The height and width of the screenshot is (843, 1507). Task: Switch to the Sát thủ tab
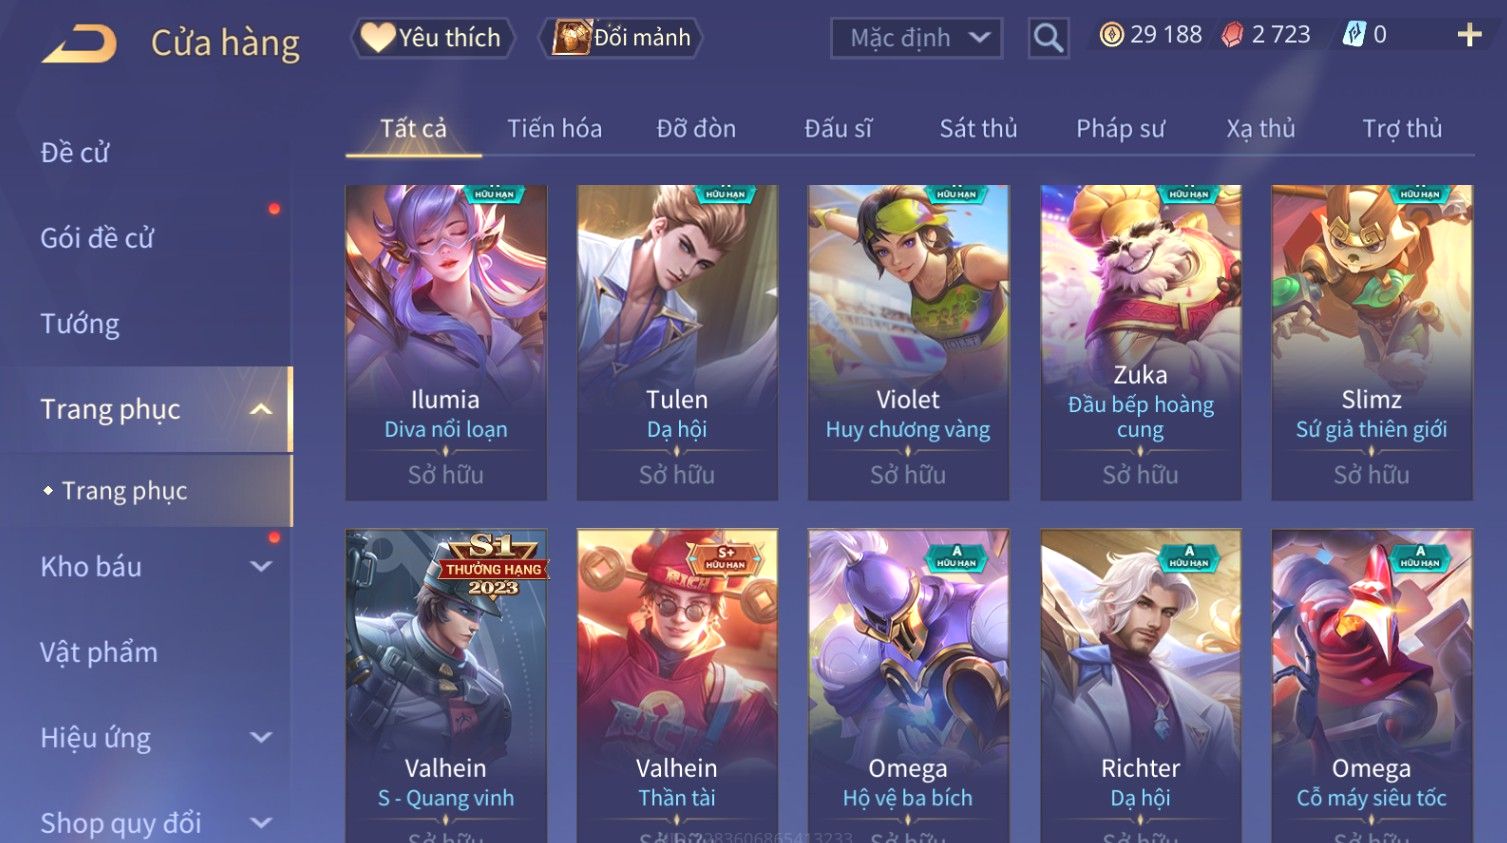point(978,128)
